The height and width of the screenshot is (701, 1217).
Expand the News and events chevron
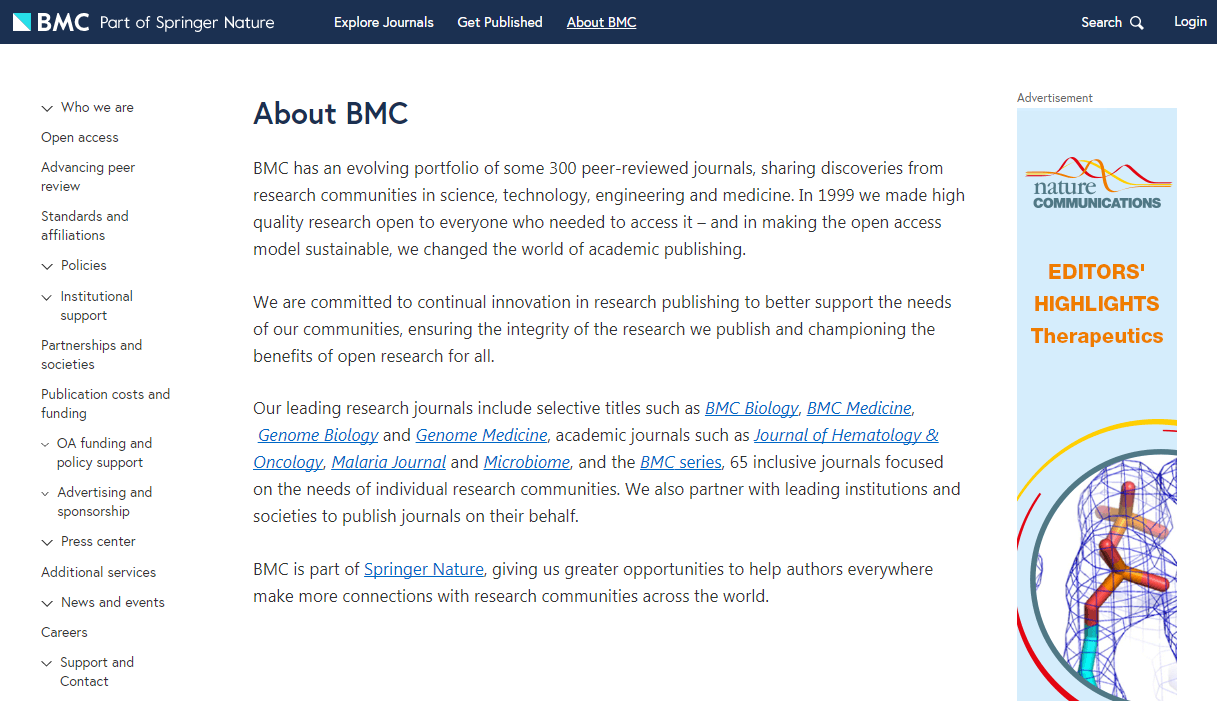click(x=47, y=603)
